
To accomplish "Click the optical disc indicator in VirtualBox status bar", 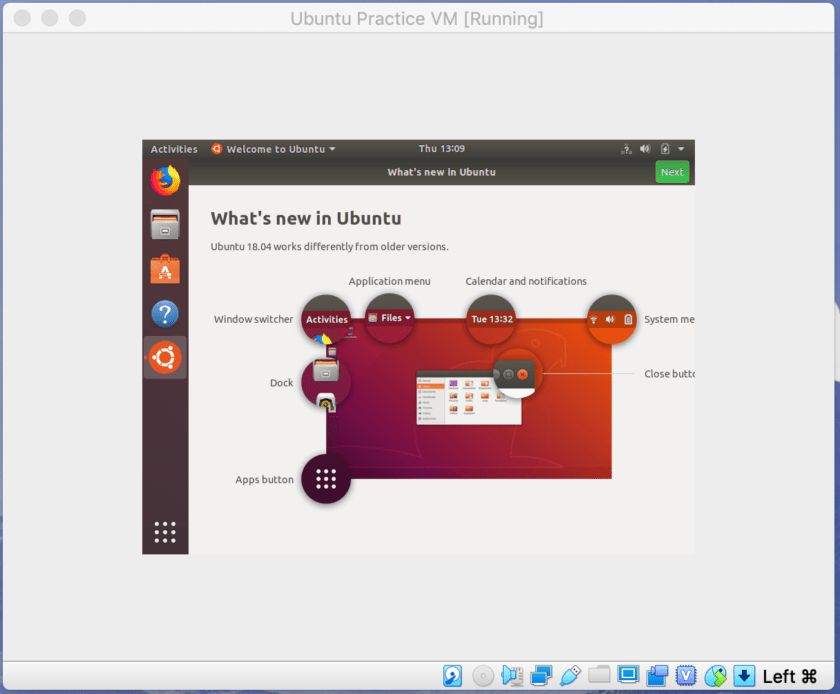I will 483,676.
